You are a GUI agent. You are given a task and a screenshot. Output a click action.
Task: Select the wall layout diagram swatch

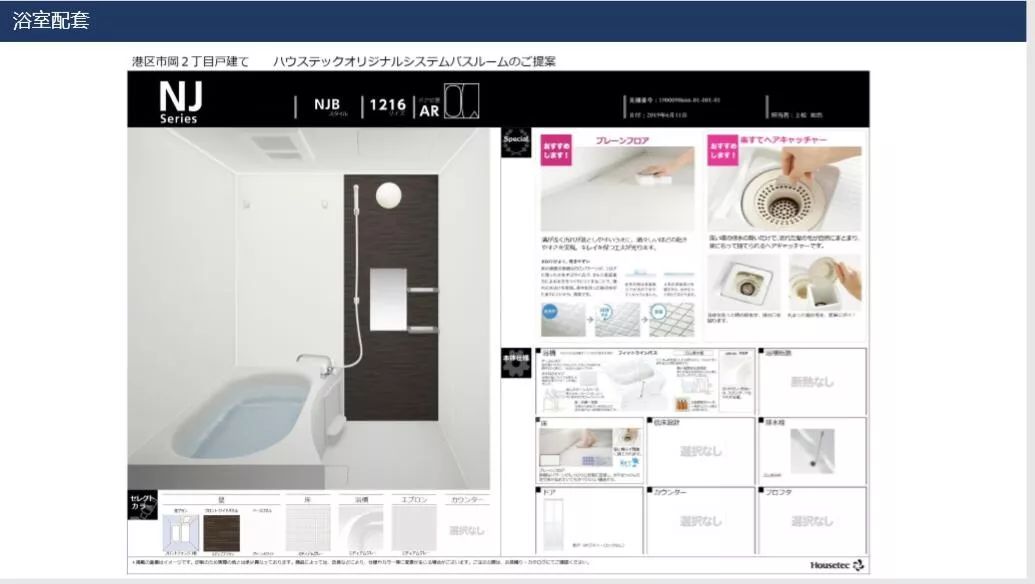point(181,533)
